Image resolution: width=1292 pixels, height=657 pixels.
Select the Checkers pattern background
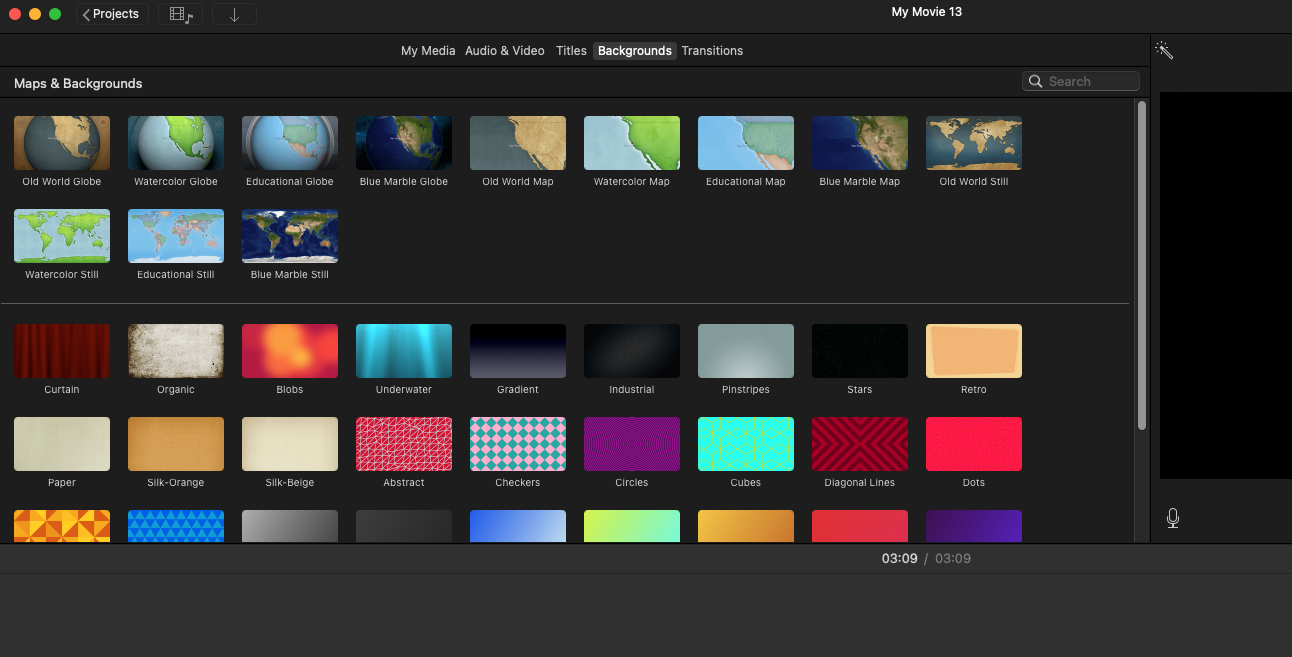(518, 444)
